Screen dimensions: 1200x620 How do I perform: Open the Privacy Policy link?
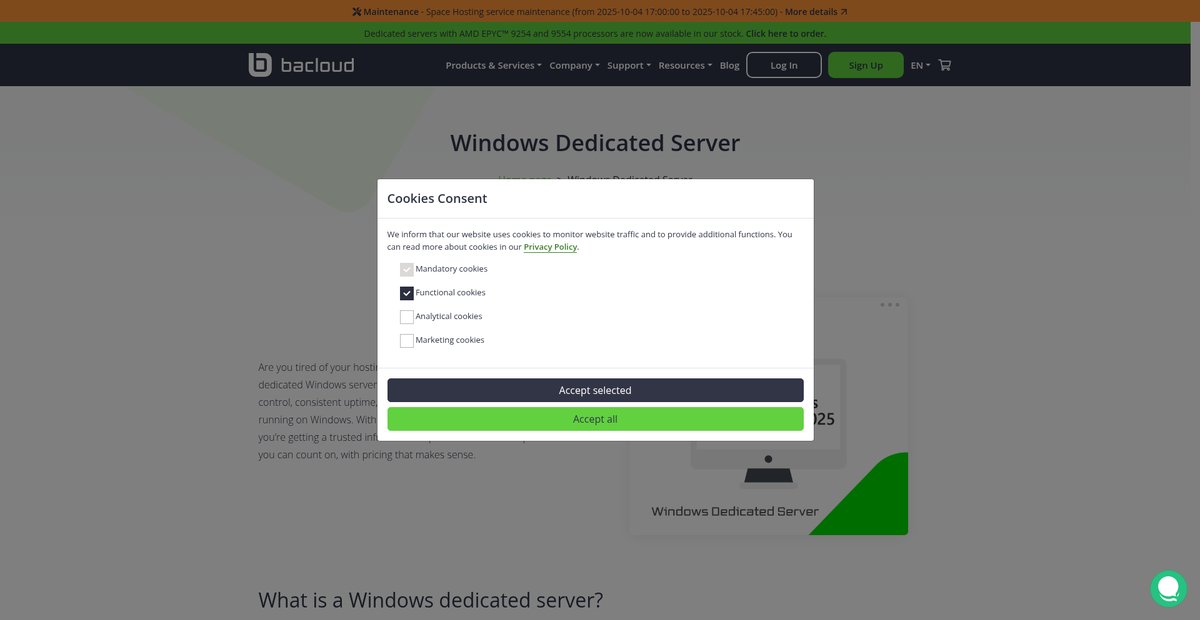coord(551,247)
